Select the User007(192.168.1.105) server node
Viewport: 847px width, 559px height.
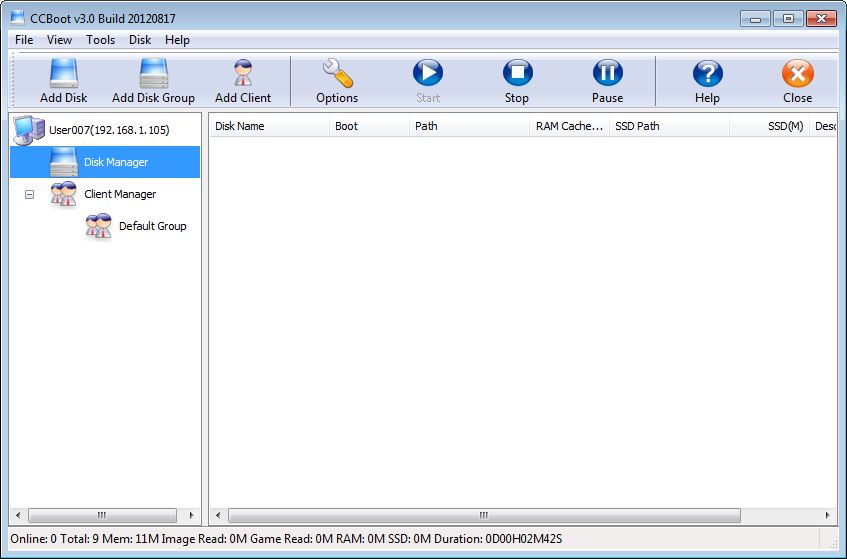109,130
